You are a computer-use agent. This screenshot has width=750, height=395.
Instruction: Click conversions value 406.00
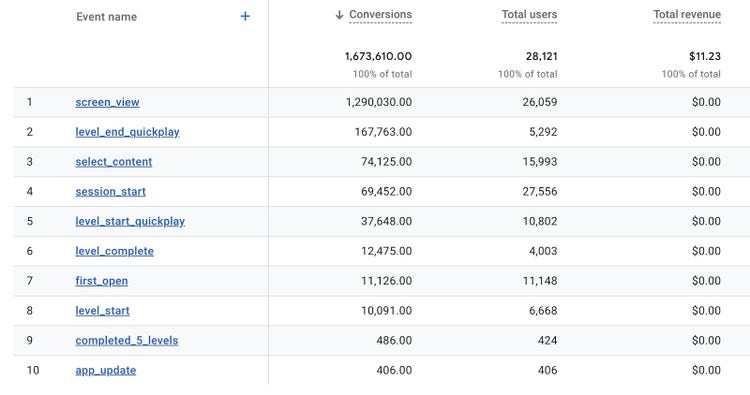click(x=394, y=370)
